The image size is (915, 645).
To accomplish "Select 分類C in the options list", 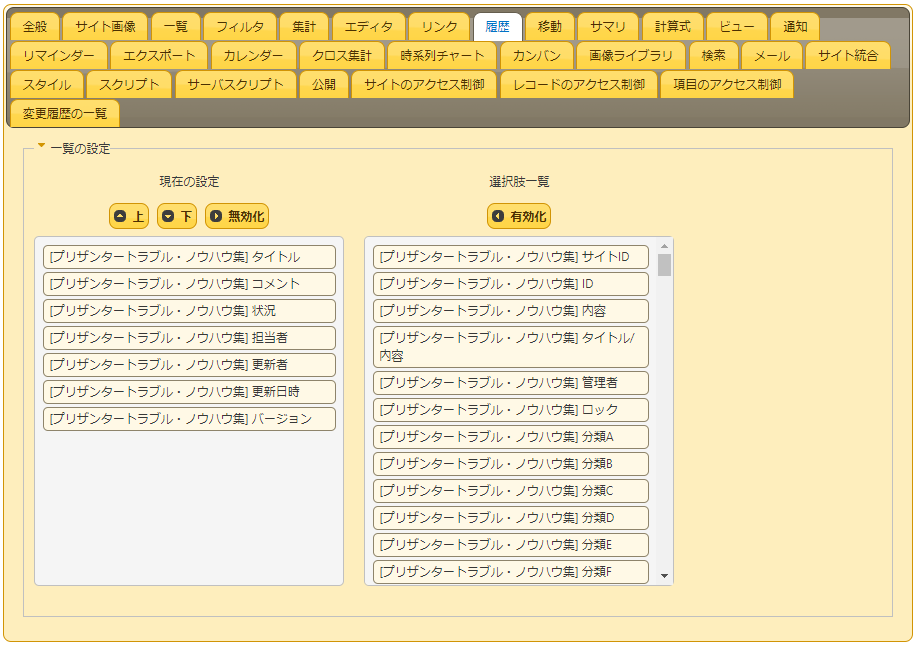I will 511,491.
